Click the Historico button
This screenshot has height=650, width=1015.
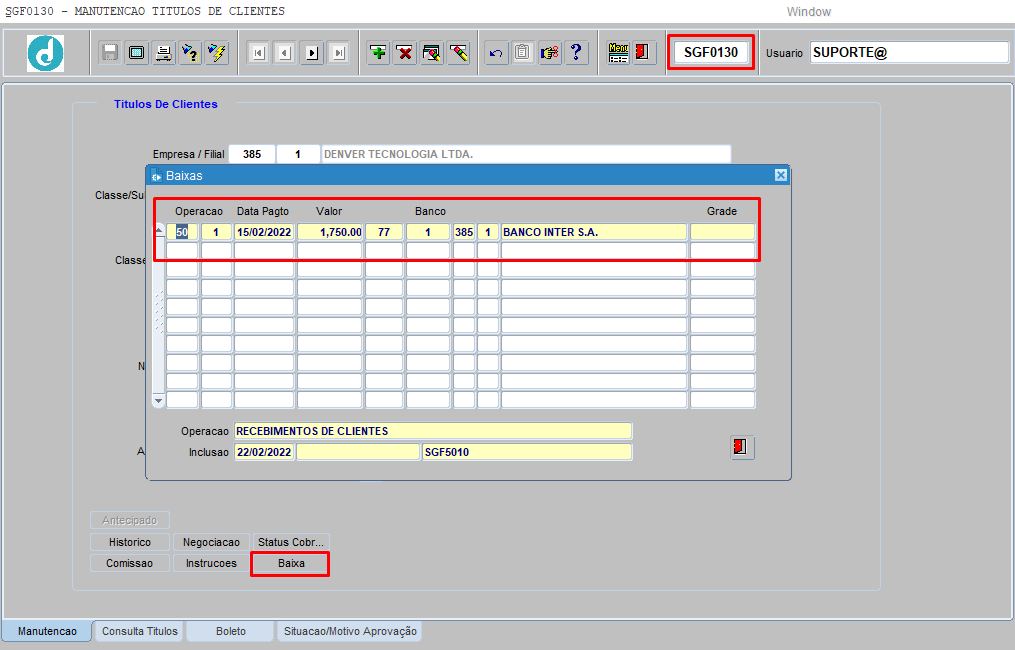[129, 543]
